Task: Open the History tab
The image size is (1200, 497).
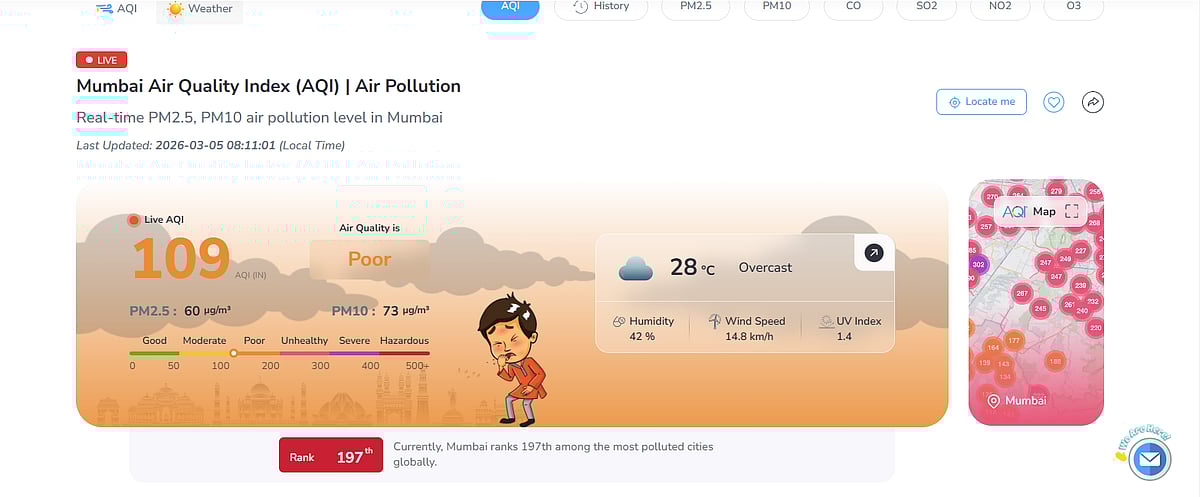Action: click(601, 7)
